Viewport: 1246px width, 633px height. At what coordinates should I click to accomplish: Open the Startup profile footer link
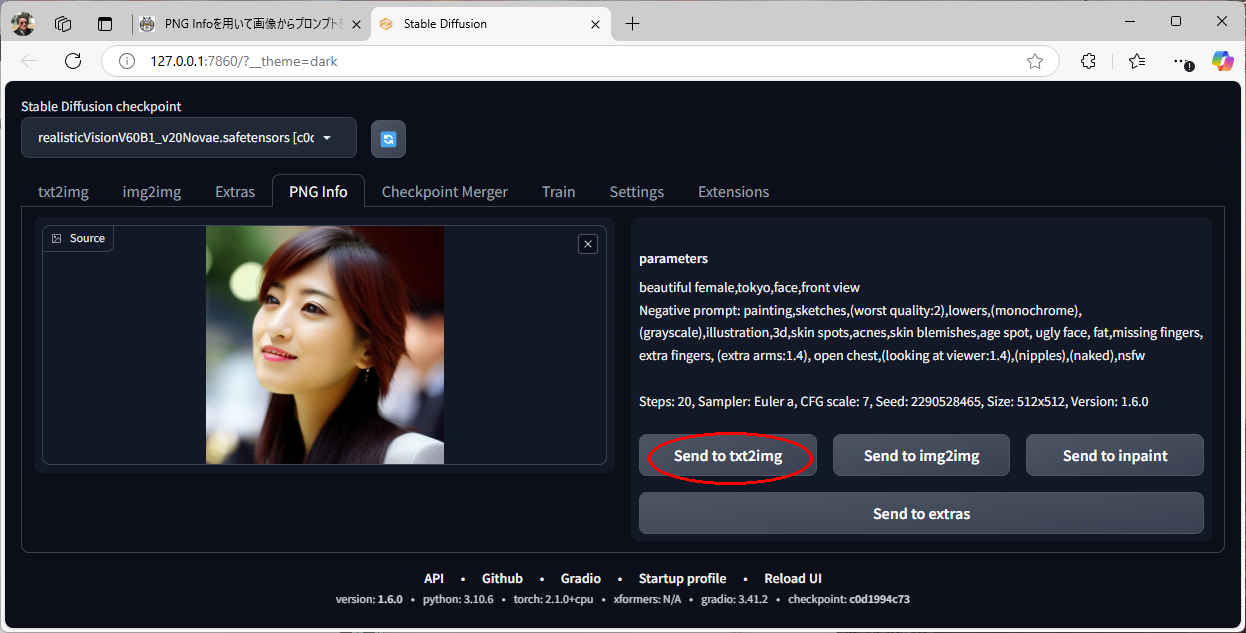pyautogui.click(x=682, y=578)
